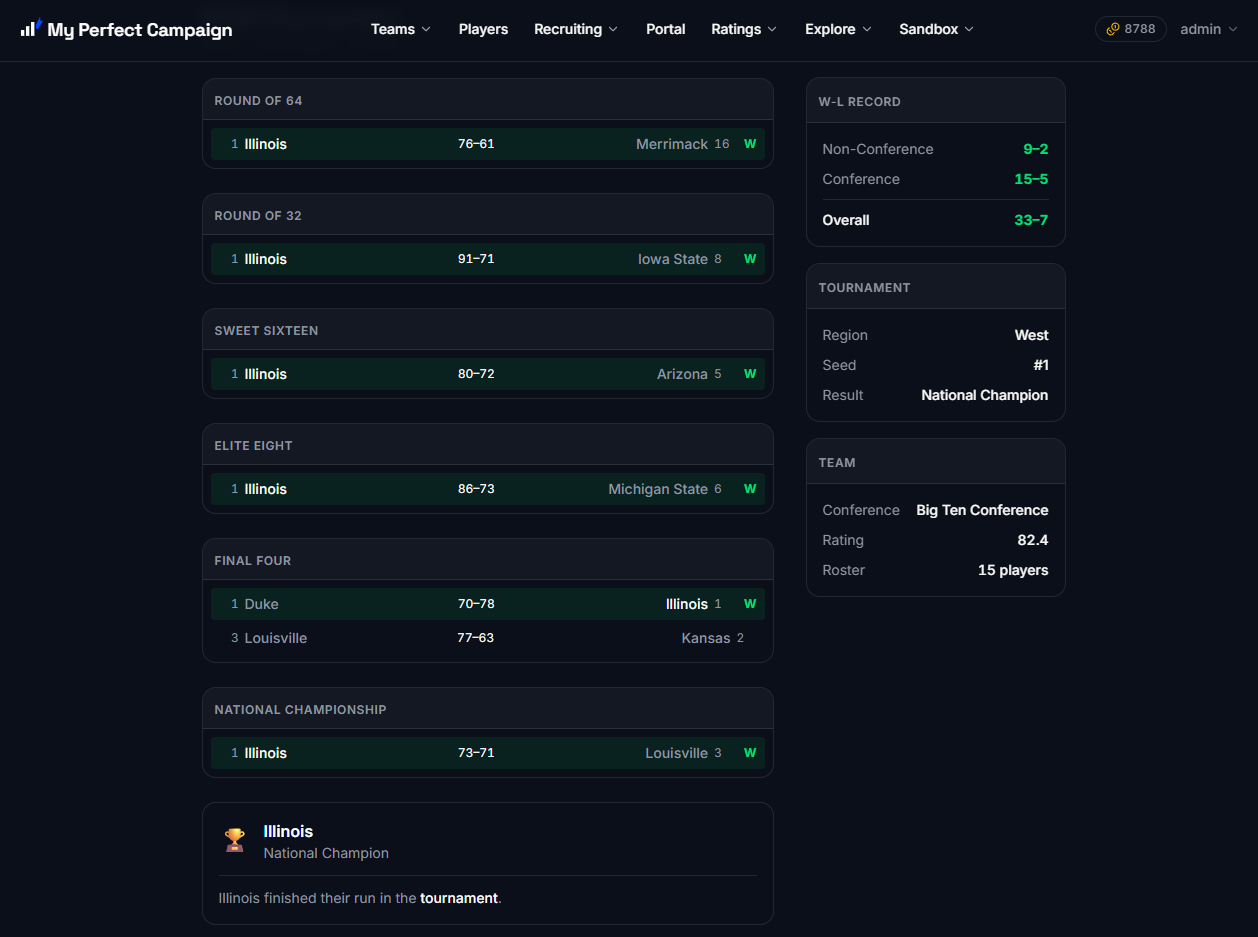
Task: Open Duke in the Final Four
Action: (262, 604)
